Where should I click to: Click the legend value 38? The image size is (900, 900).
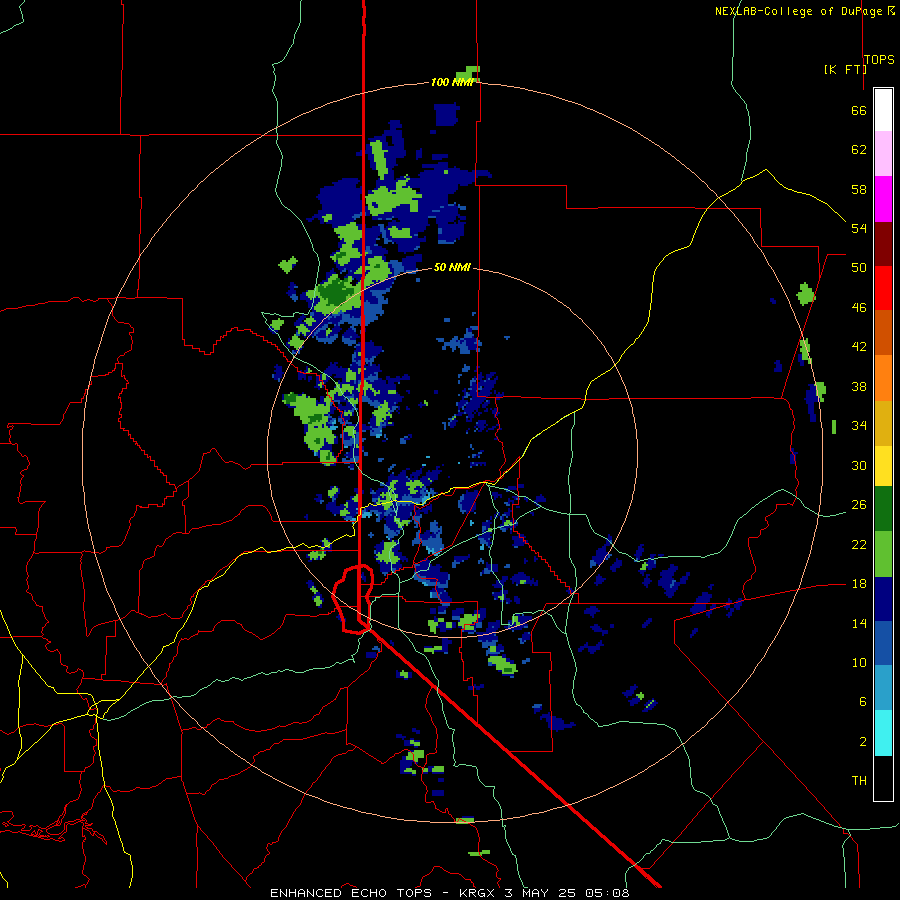859,386
